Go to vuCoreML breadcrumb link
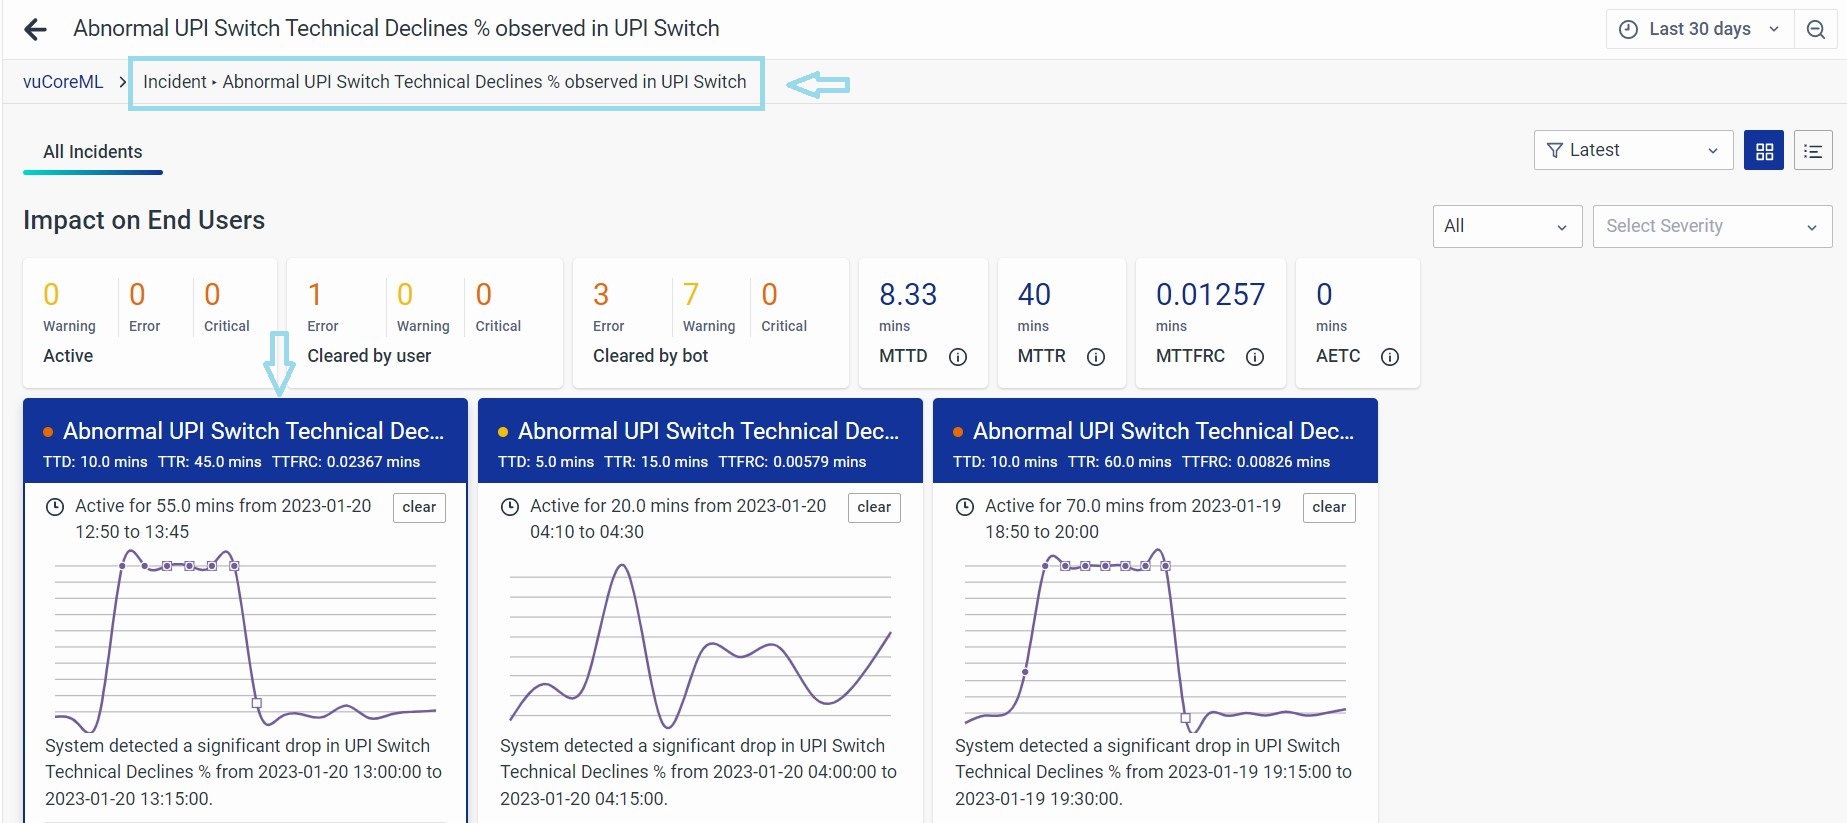Viewport: 1847px width, 823px height. pos(63,82)
